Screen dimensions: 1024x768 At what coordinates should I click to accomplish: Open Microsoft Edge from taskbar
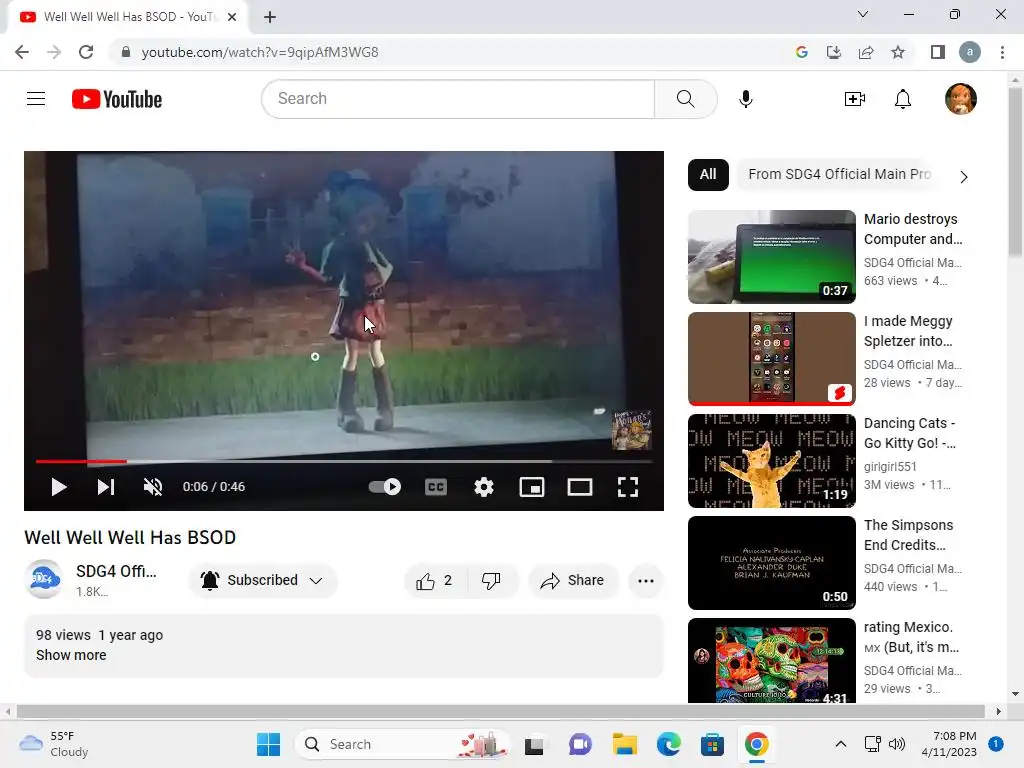669,744
